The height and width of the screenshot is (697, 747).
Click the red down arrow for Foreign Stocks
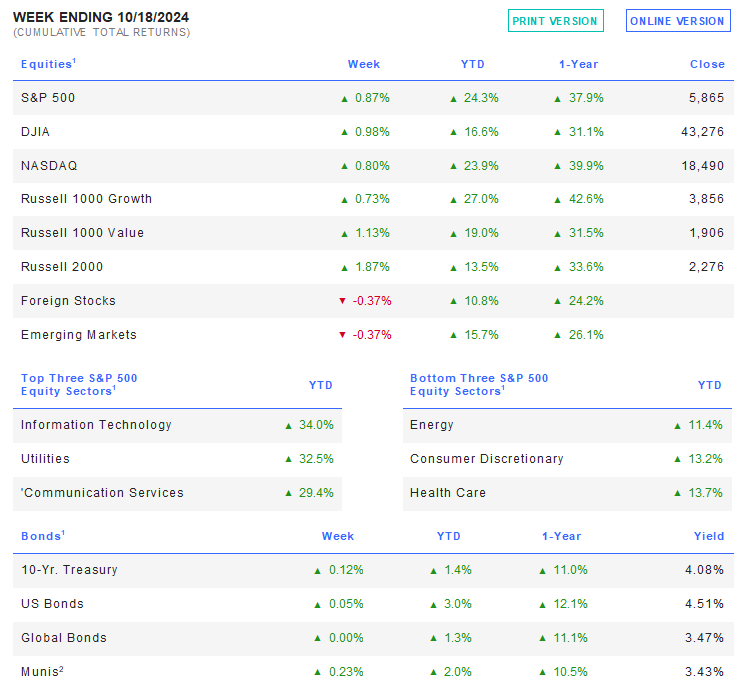point(342,301)
